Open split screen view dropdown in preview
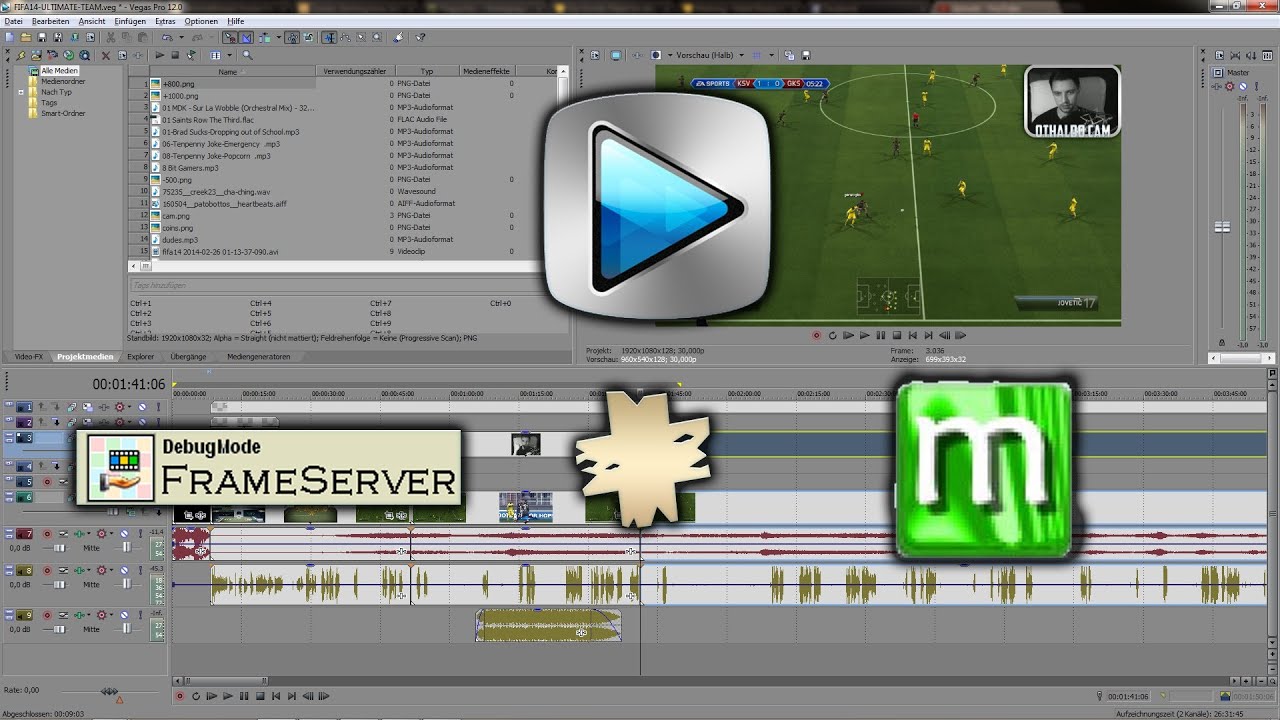Viewport: 1280px width, 720px height. [670, 55]
